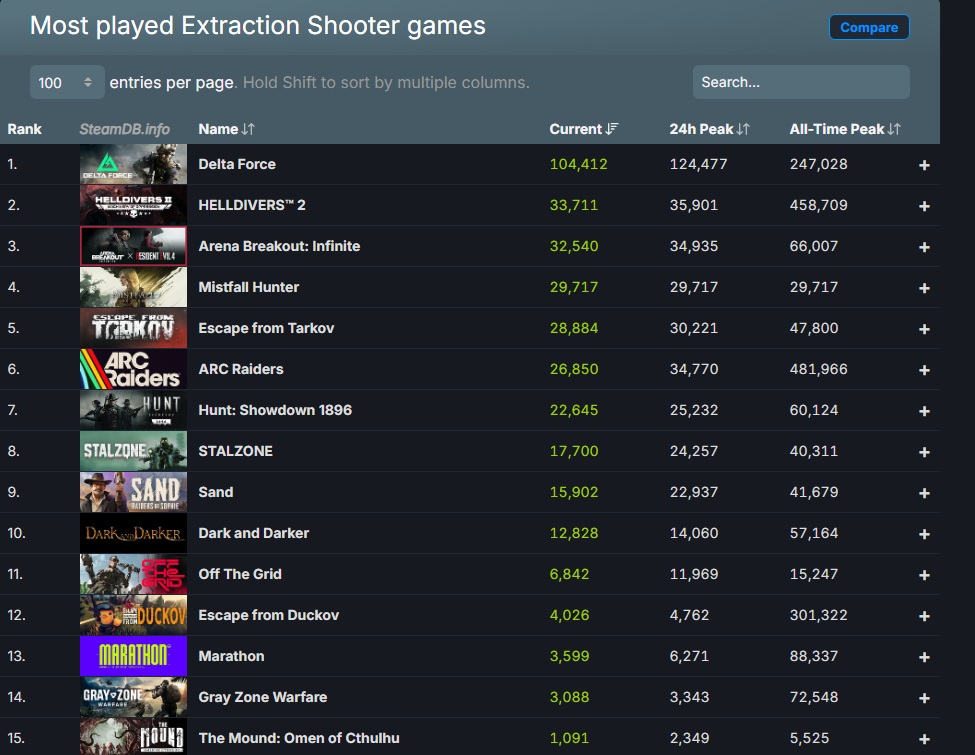
Task: Sort by 24h Peak column
Action: (709, 129)
